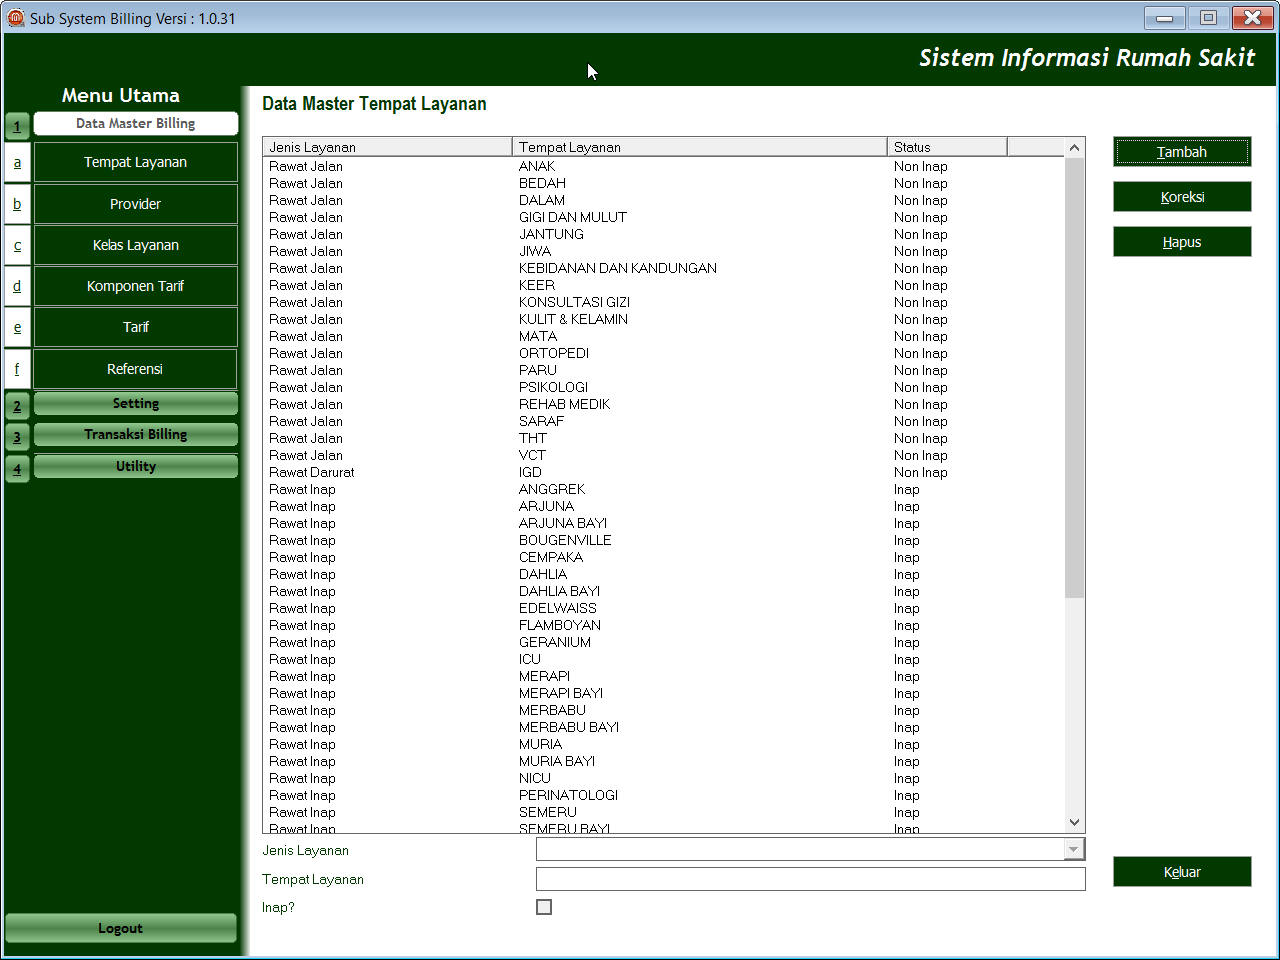Select the IGD Rawat Darurat row
Image resolution: width=1280 pixels, height=960 pixels.
click(x=664, y=472)
